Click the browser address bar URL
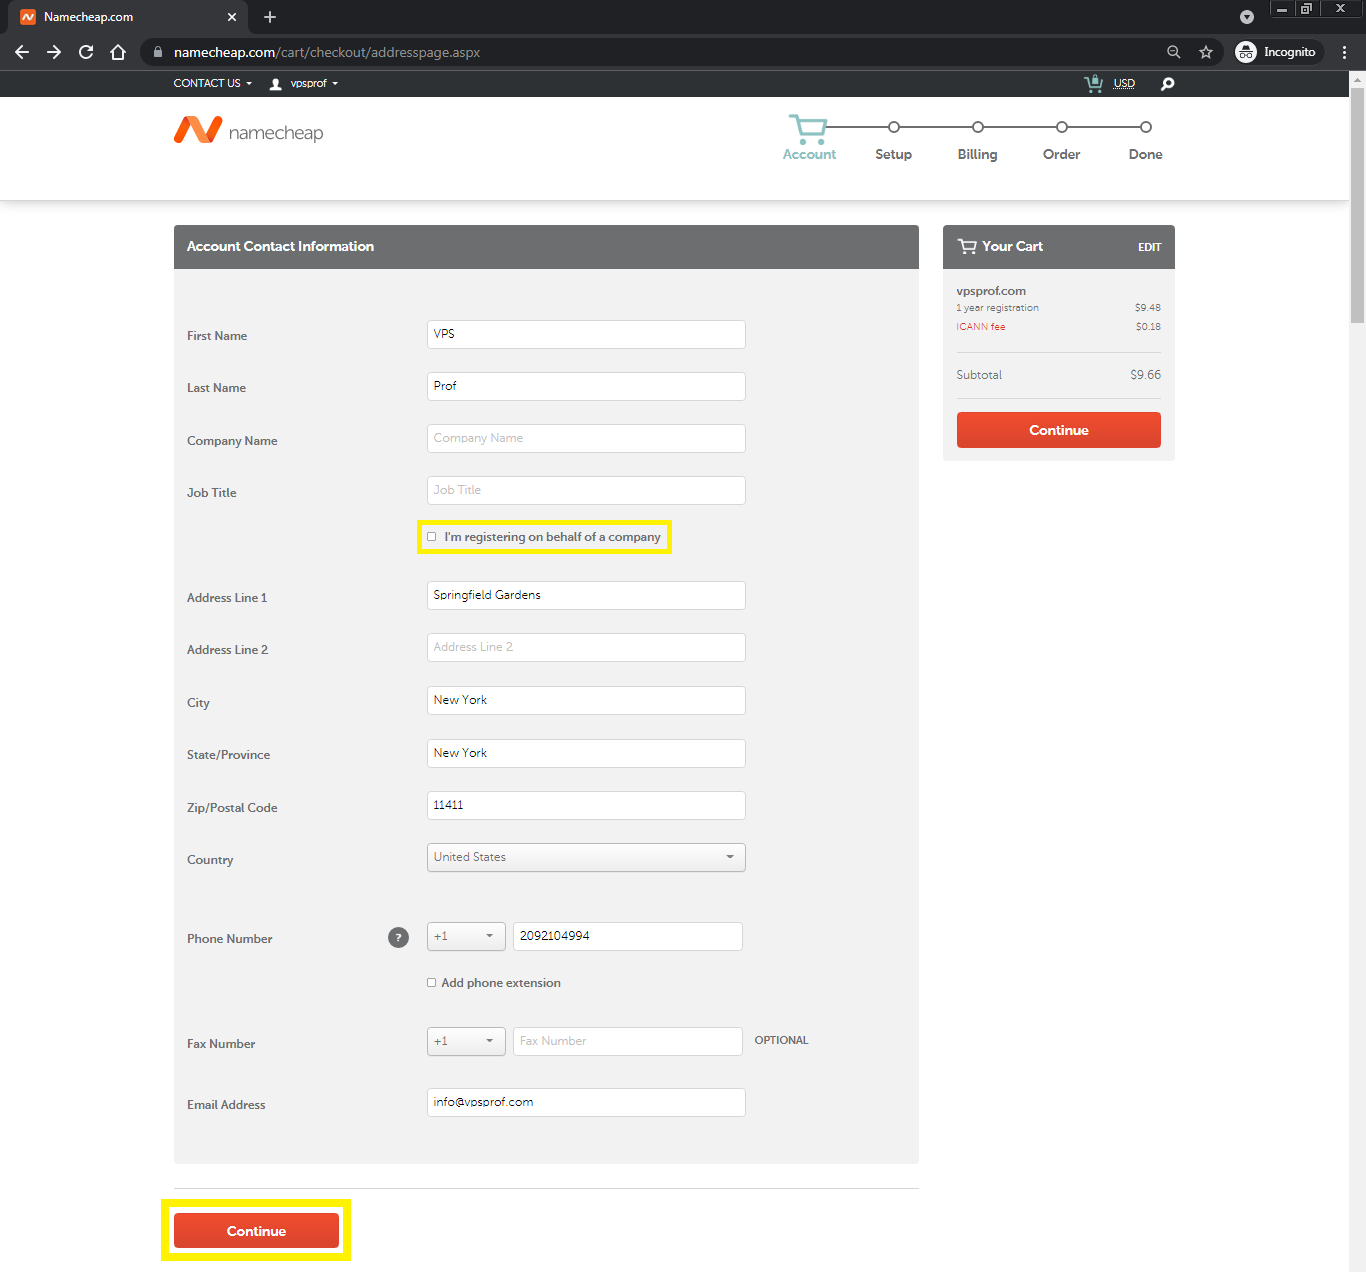 point(327,52)
